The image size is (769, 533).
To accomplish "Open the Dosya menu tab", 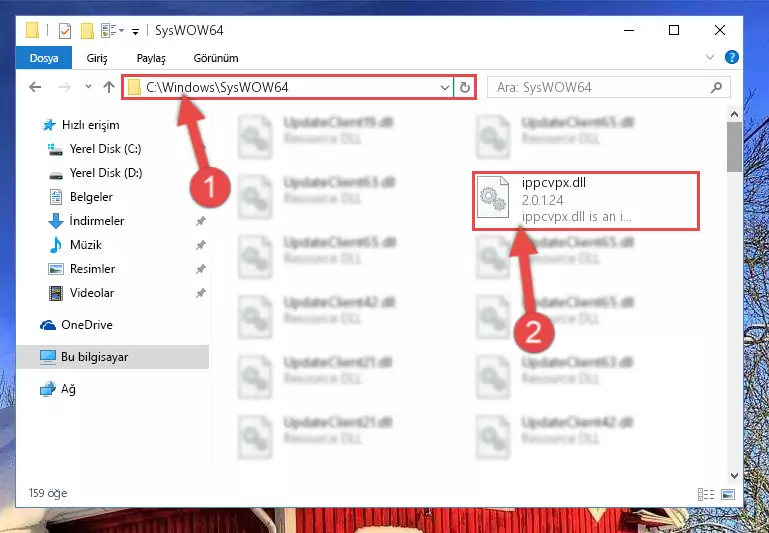I will pyautogui.click(x=44, y=58).
